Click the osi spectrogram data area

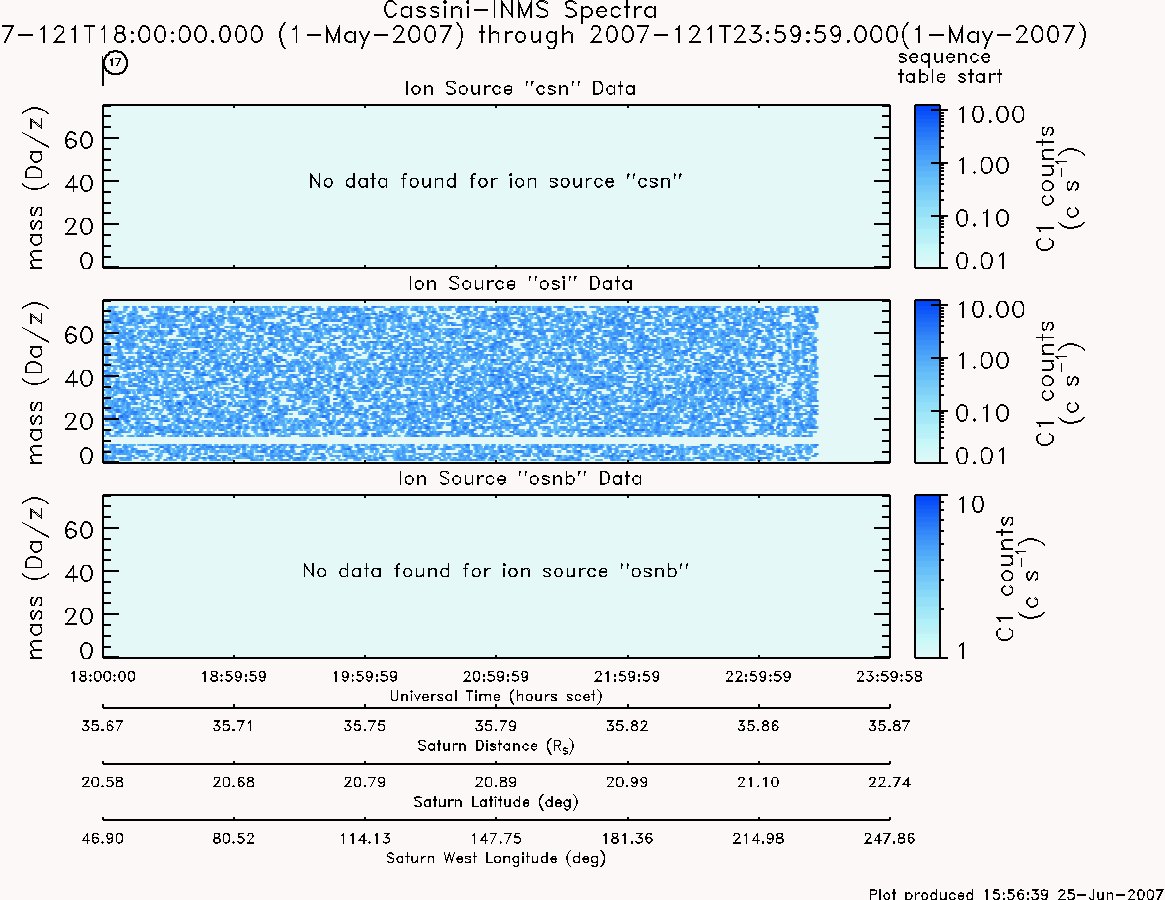[x=461, y=383]
